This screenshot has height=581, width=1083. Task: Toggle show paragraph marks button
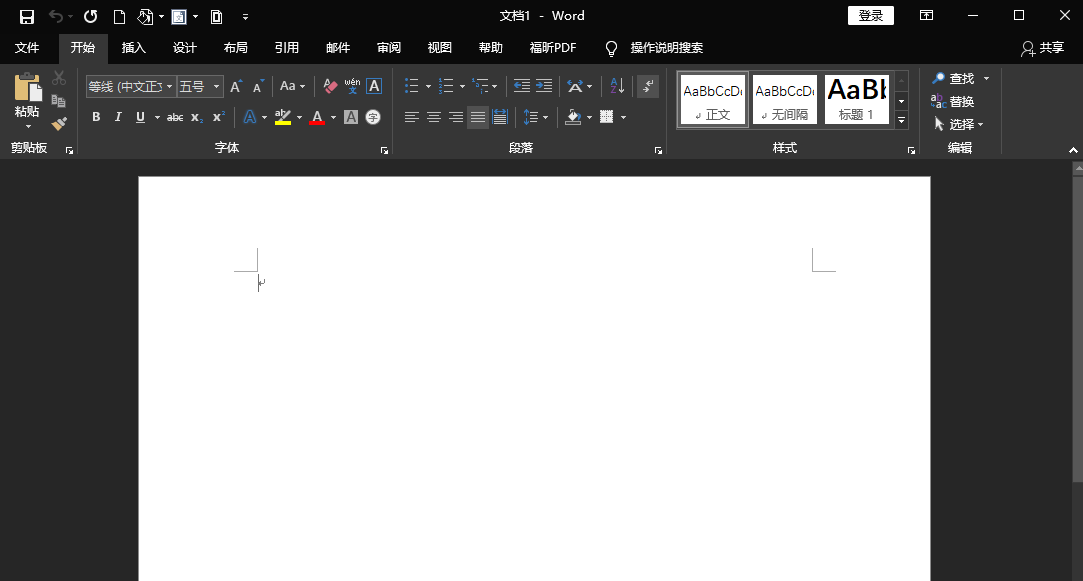pyautogui.click(x=648, y=87)
